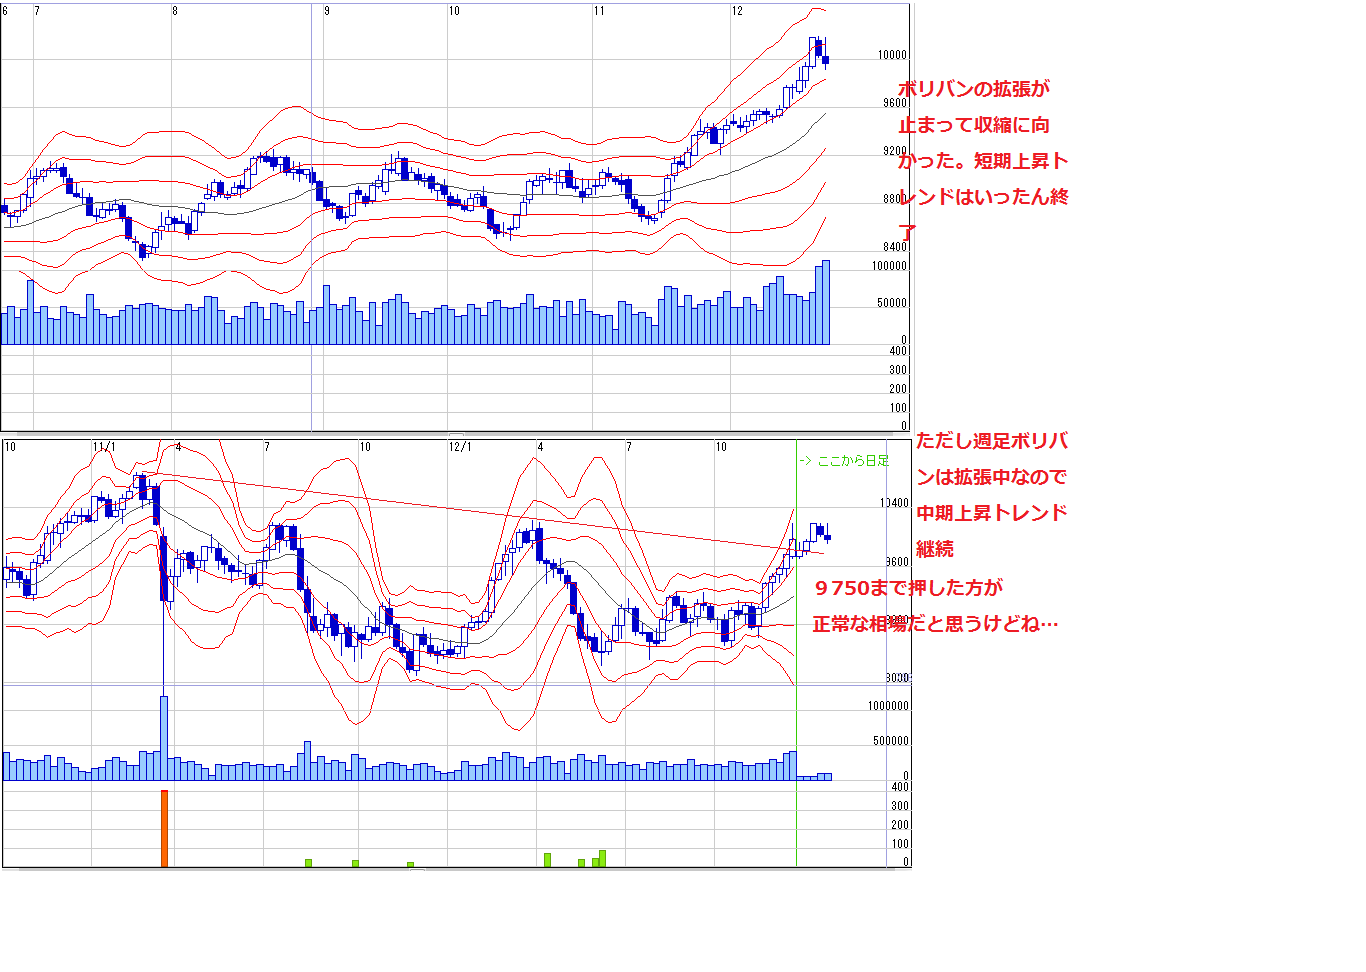
Task: Click the 8400 price label on the upper chart
Action: [x=895, y=247]
